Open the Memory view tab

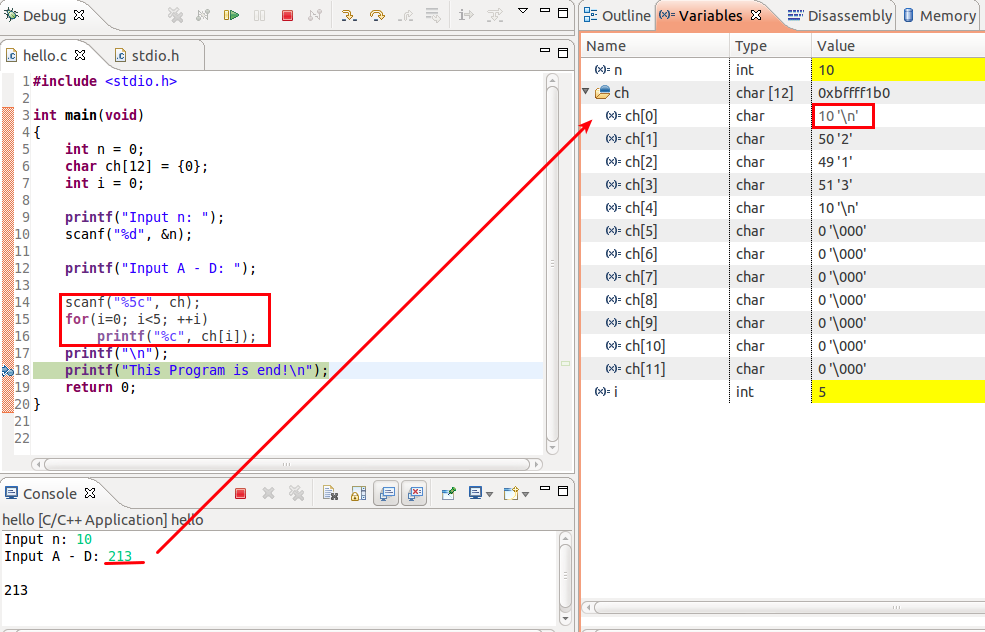(x=940, y=16)
